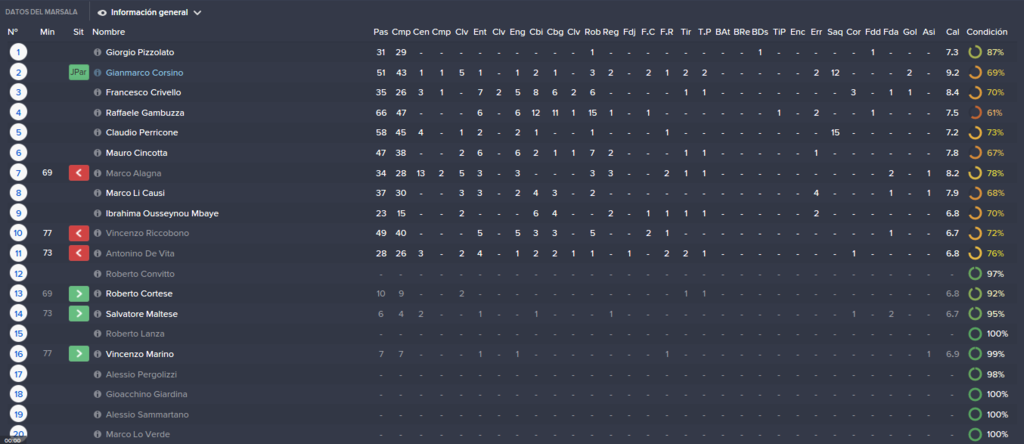Sort by the Condición column header
Screen dimensions: 1024x444
tap(987, 32)
